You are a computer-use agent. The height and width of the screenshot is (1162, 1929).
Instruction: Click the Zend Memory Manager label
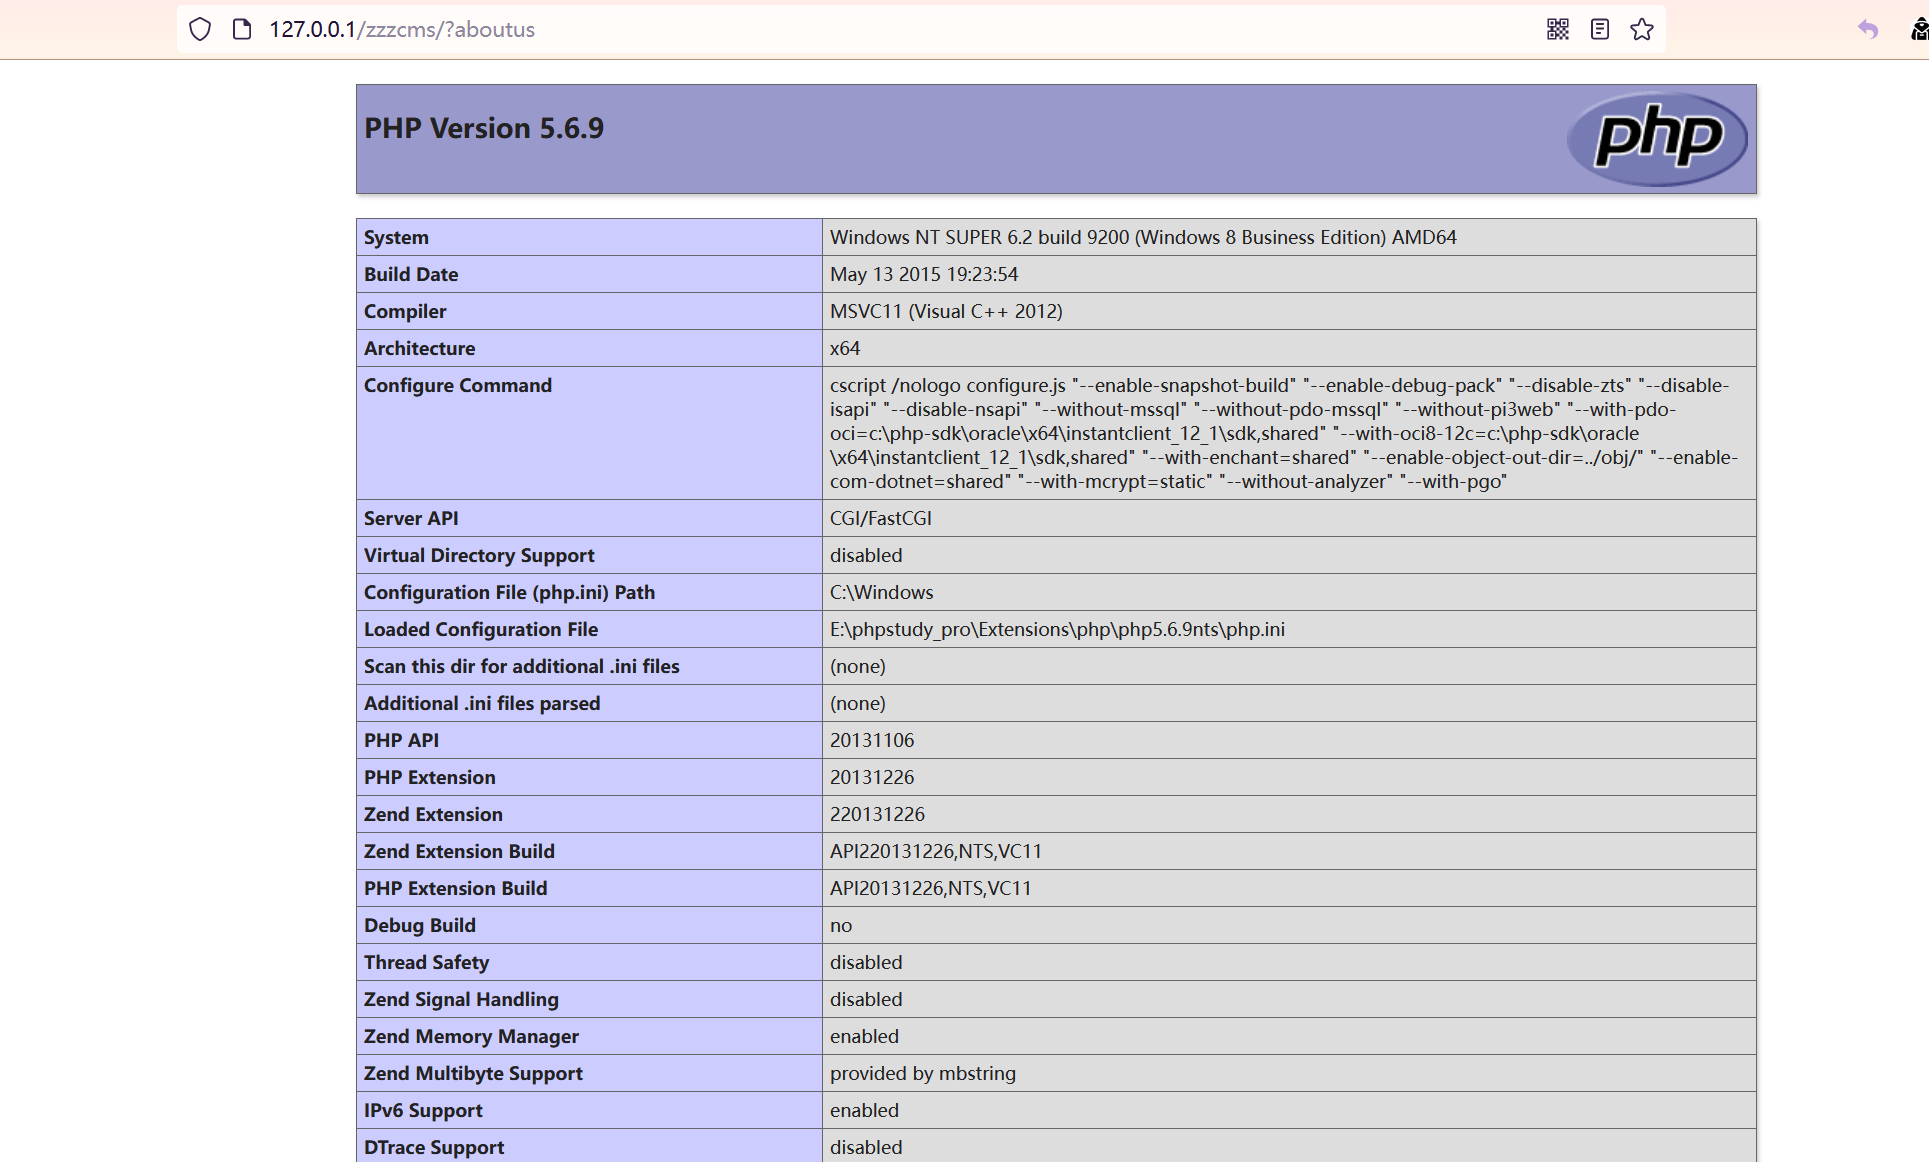(x=471, y=1036)
